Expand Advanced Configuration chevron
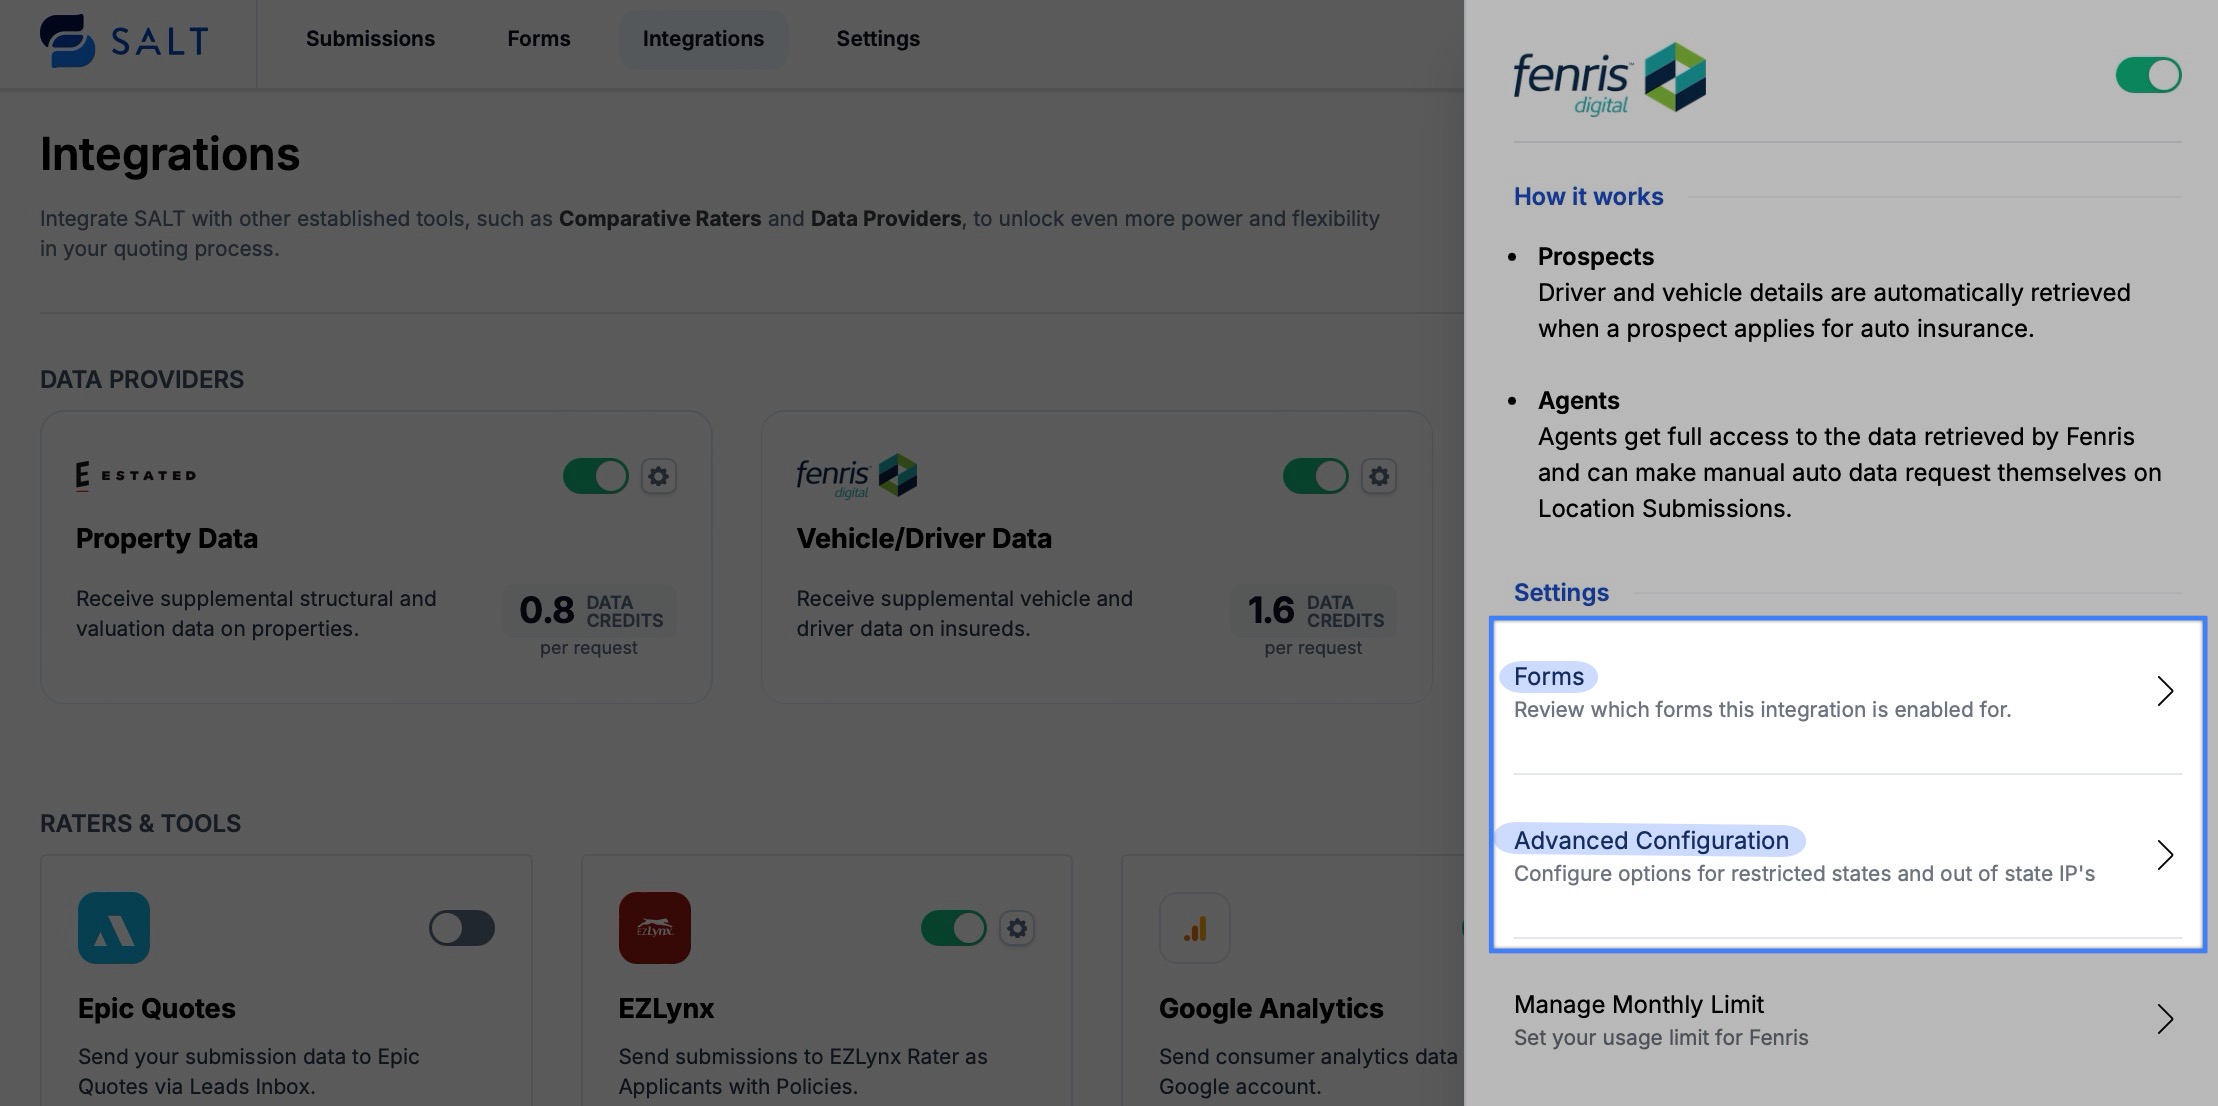 click(2165, 855)
